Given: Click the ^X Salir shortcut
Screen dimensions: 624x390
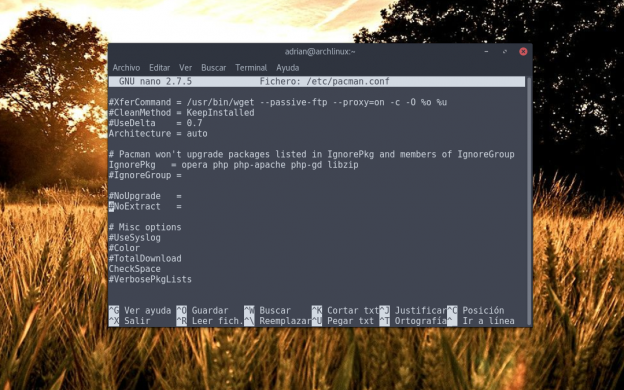Looking at the screenshot, I should [129, 321].
